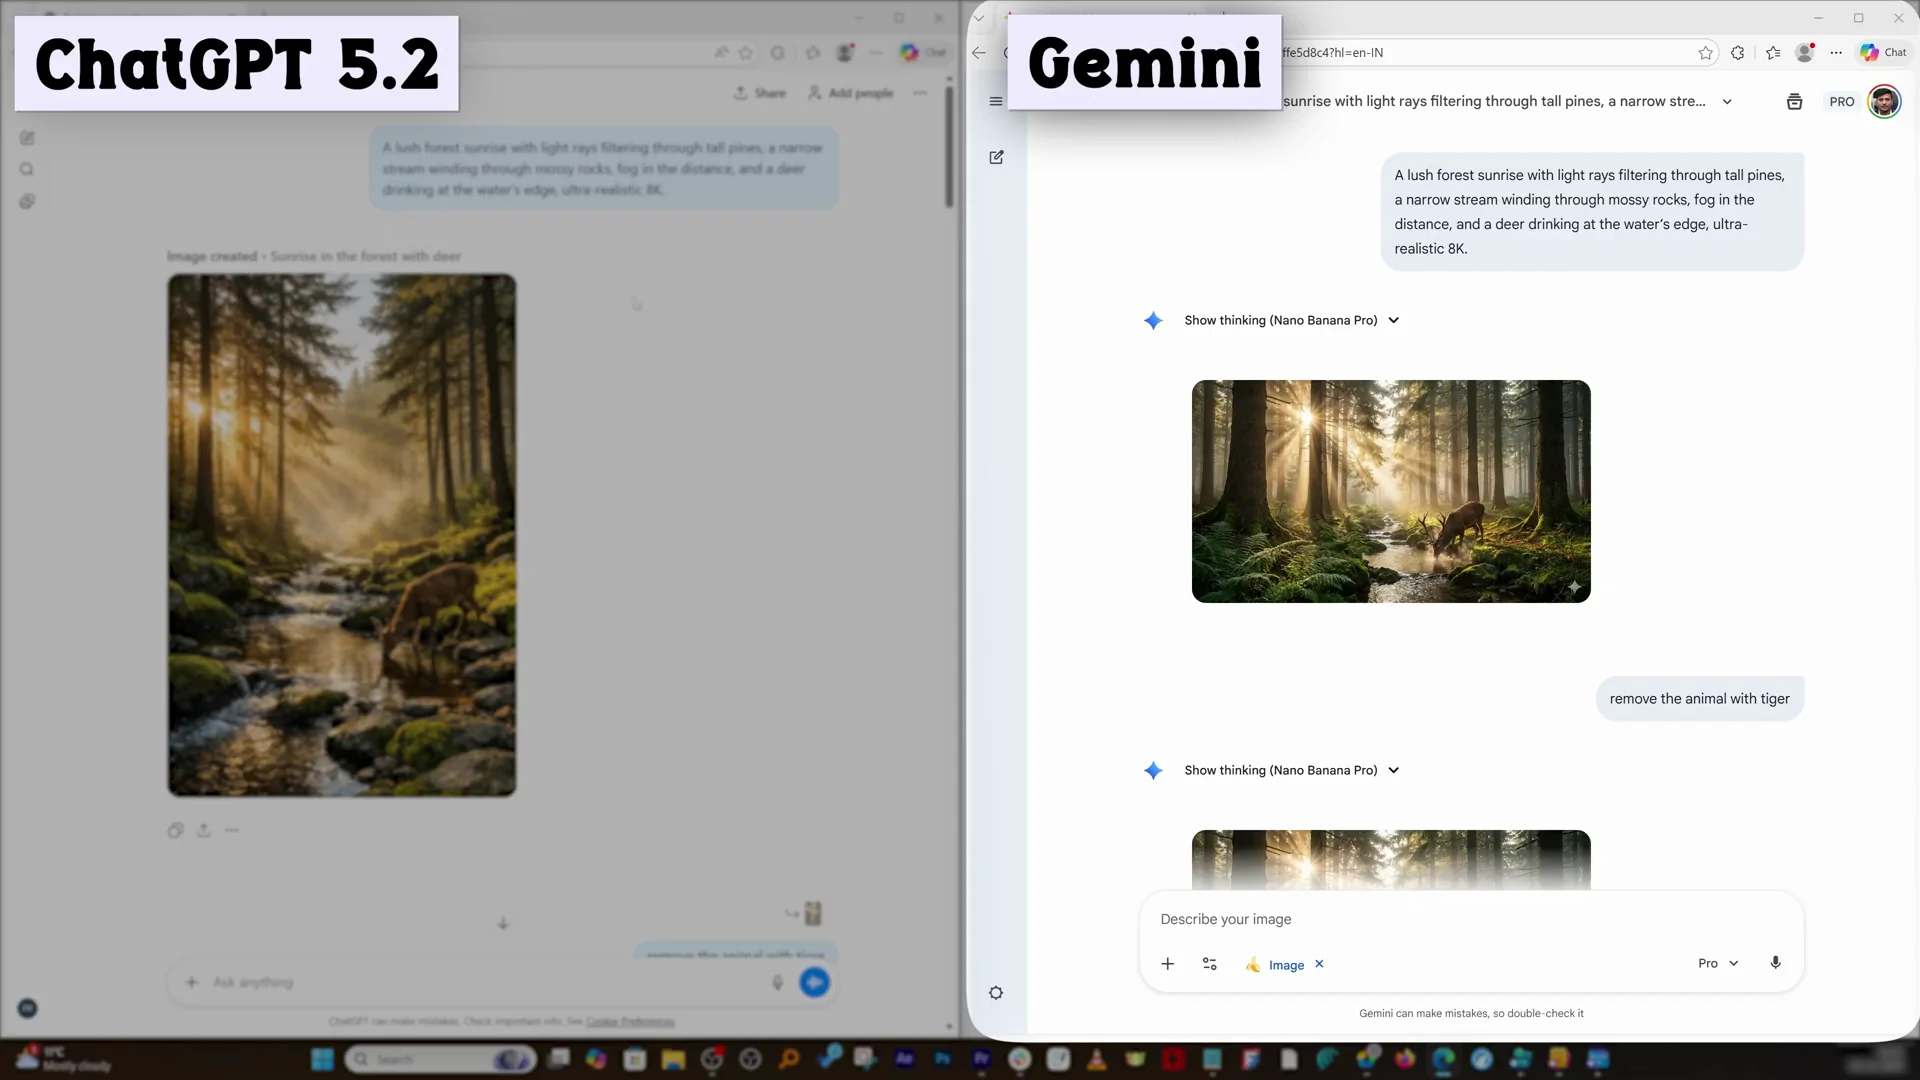Download ChatGPT's sunrise forest image
The width and height of the screenshot is (1920, 1080).
pos(203,830)
